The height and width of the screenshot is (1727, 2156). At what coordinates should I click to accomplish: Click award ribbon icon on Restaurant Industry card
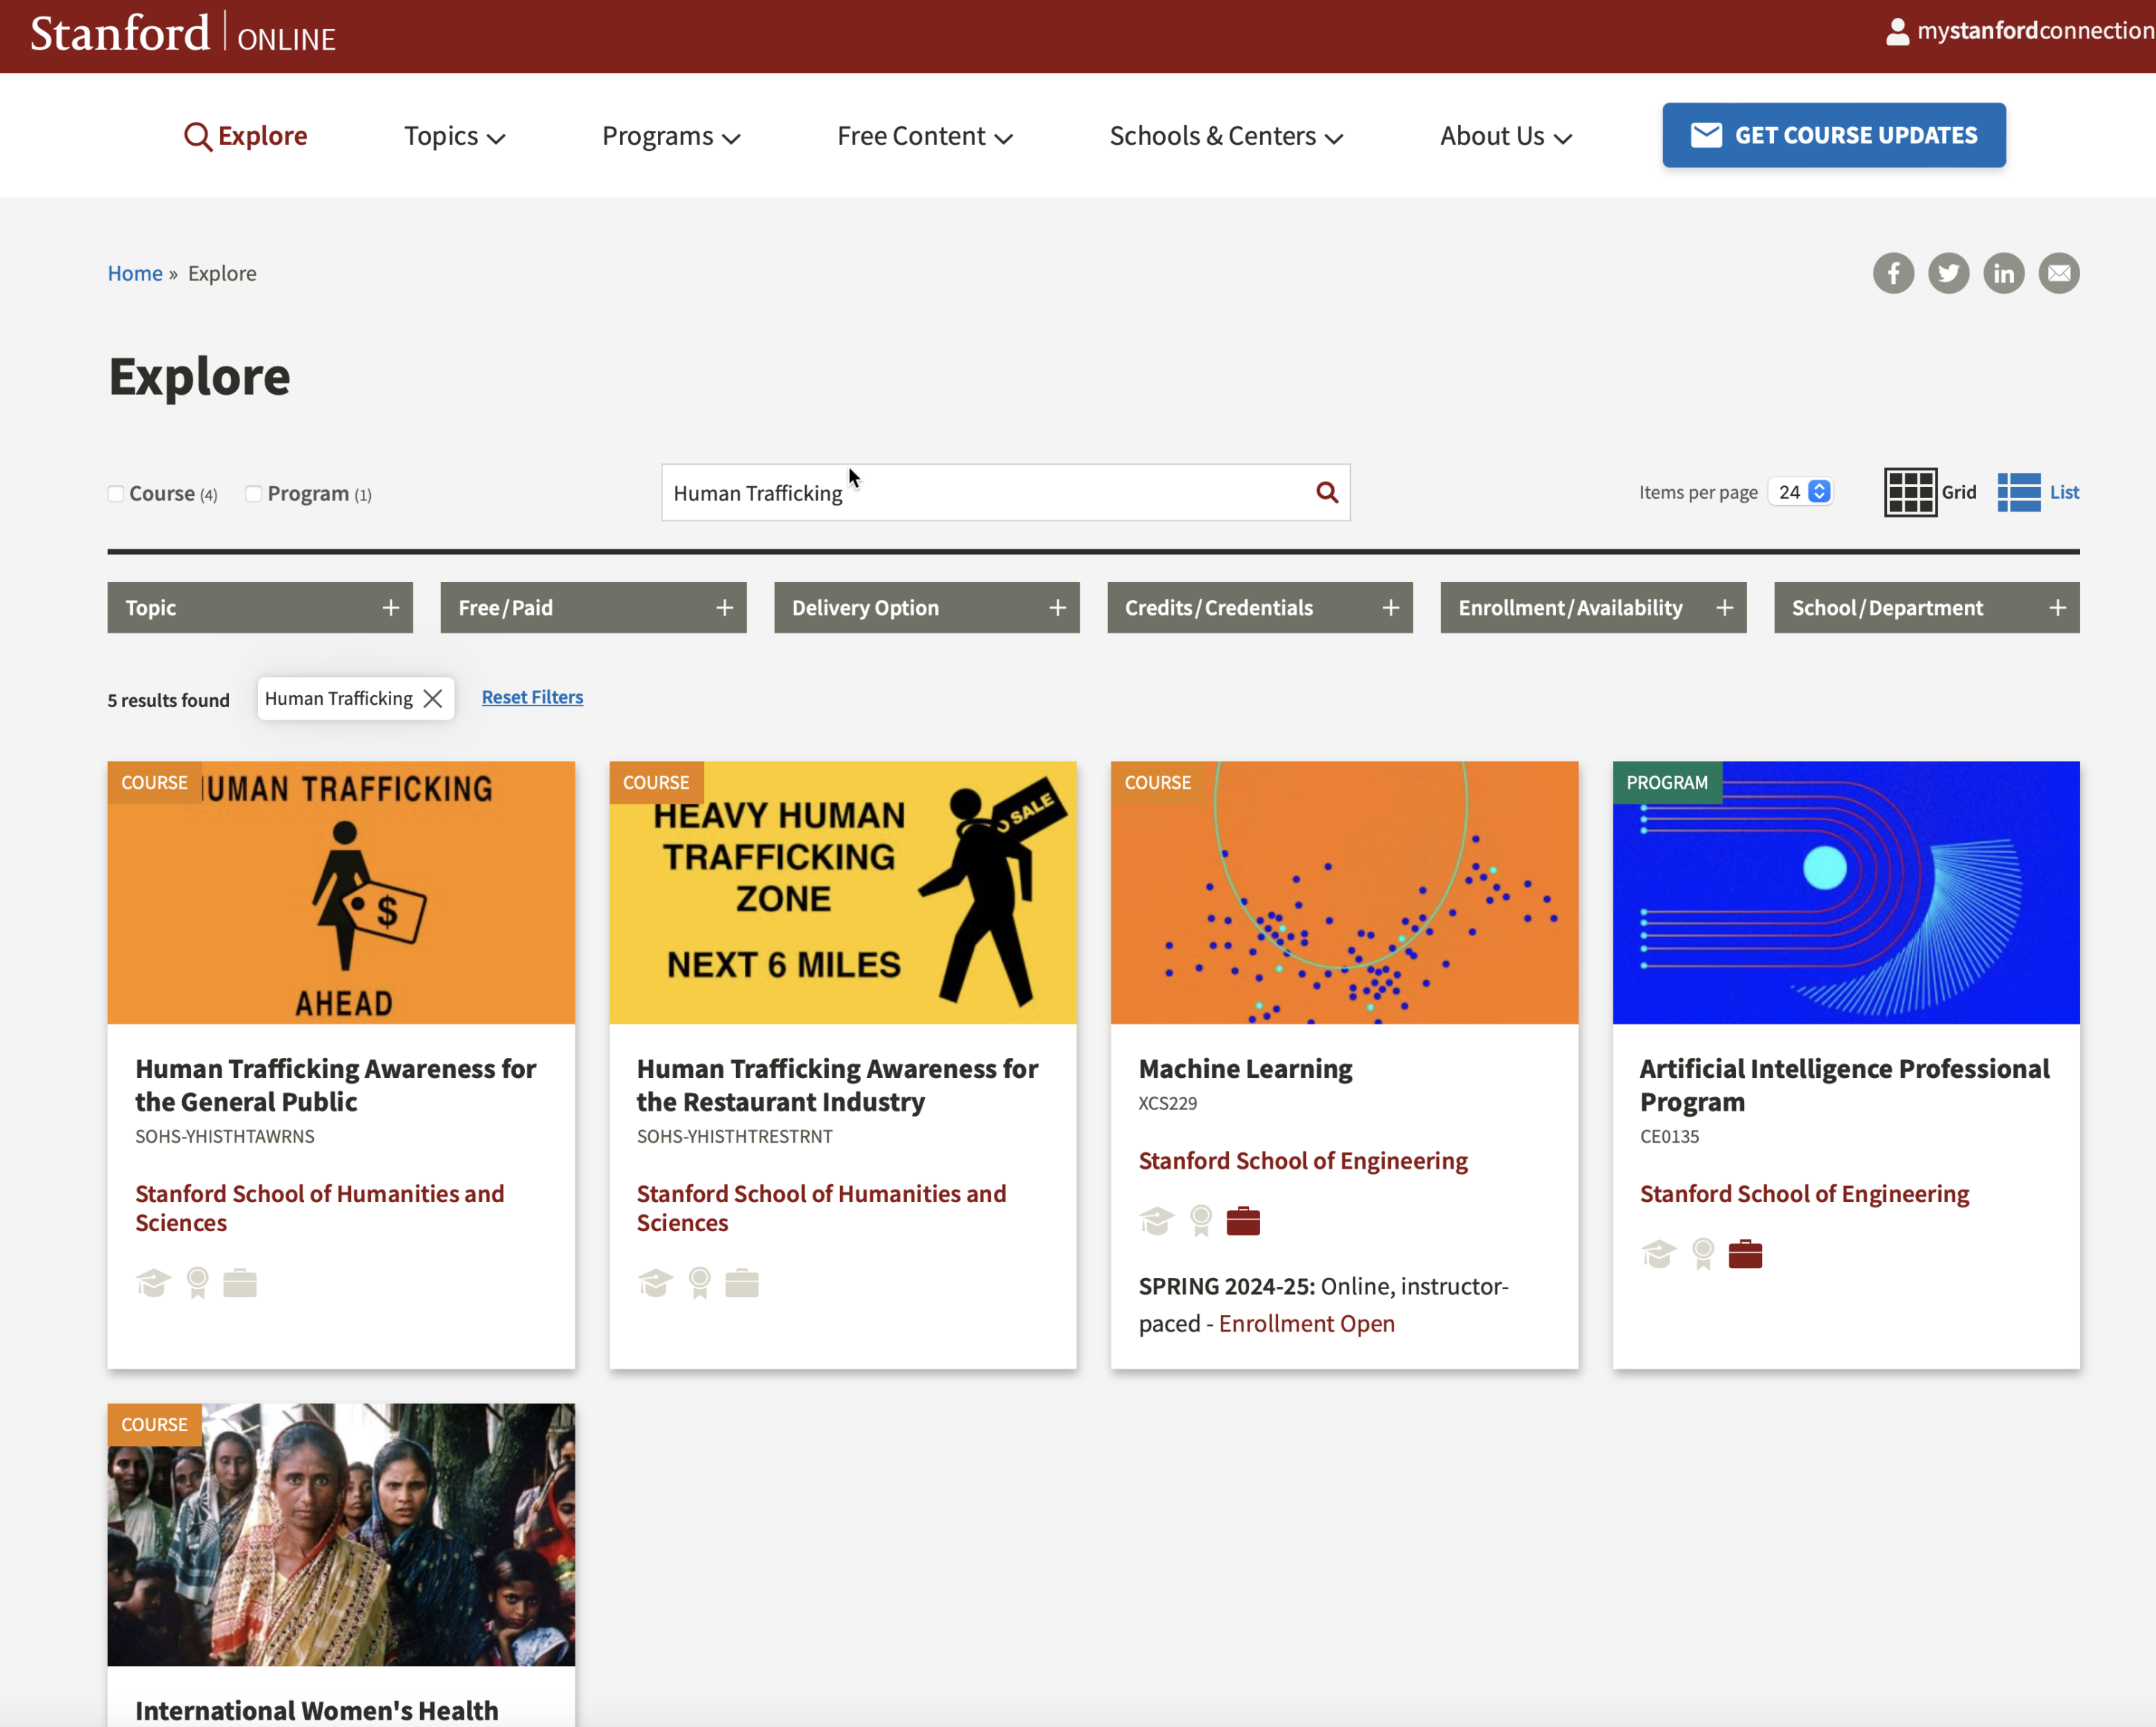[x=700, y=1283]
